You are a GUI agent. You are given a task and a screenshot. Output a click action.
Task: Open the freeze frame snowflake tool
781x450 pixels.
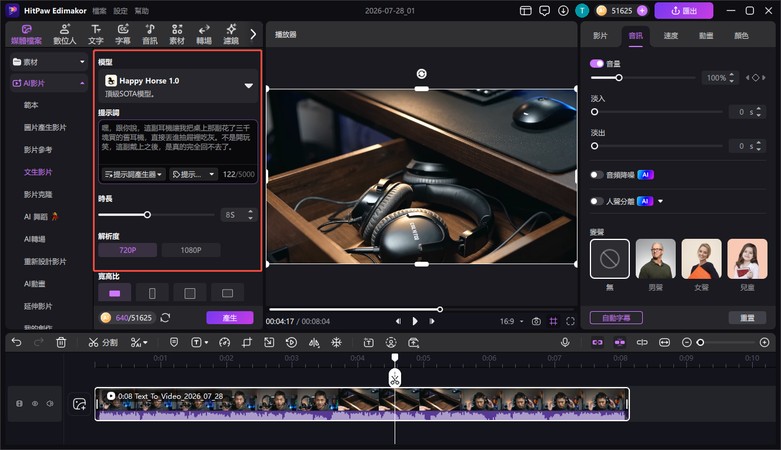pyautogui.click(x=337, y=342)
